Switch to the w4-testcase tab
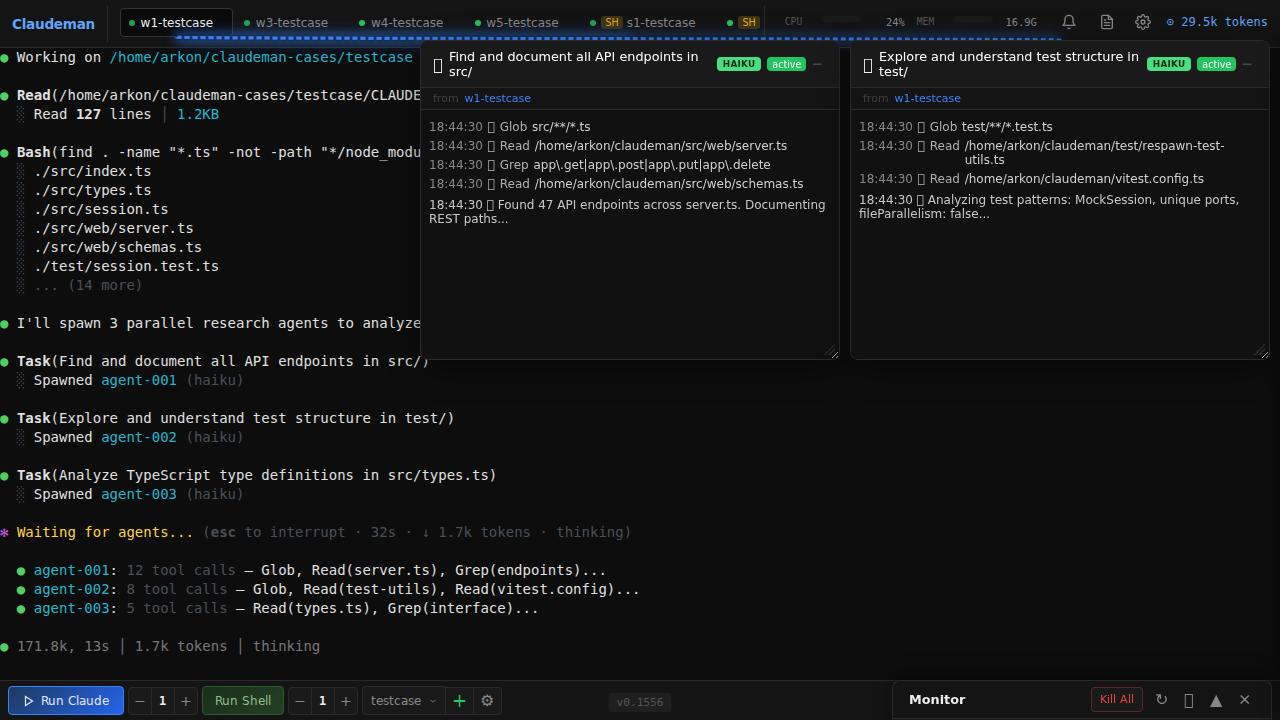 click(406, 22)
